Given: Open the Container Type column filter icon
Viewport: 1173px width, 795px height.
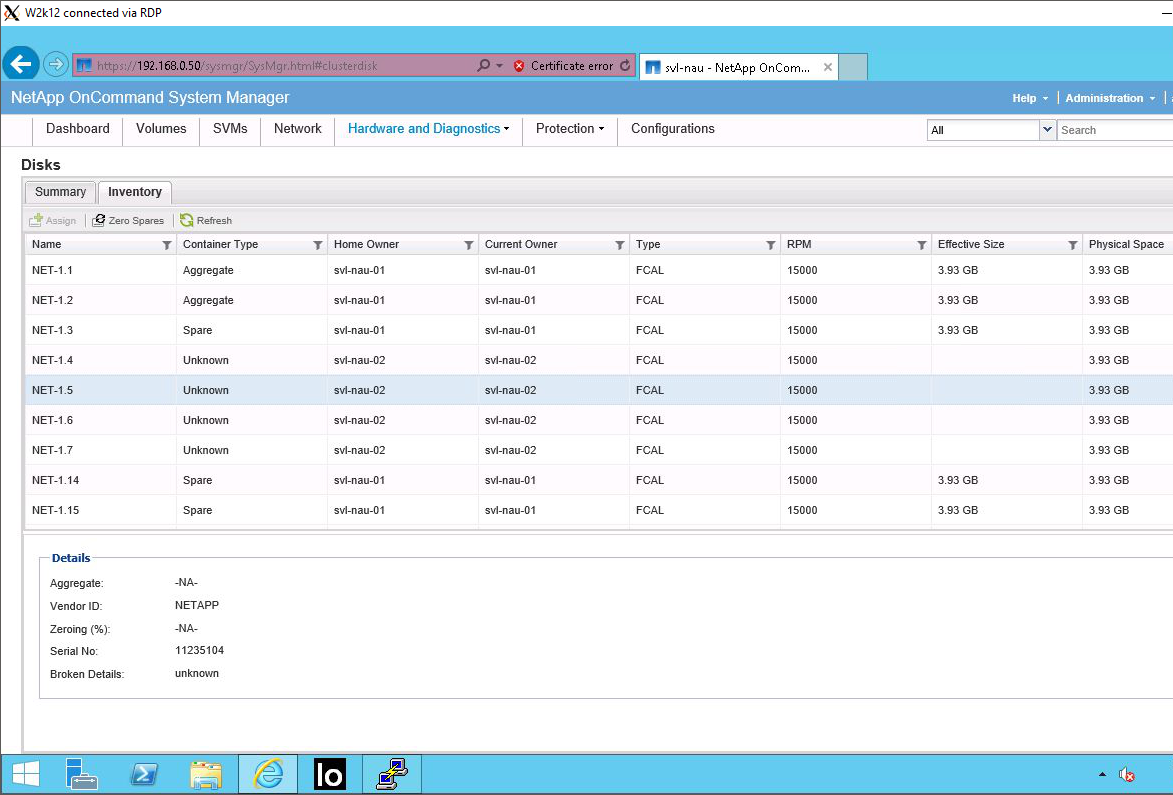Looking at the screenshot, I should [x=318, y=245].
